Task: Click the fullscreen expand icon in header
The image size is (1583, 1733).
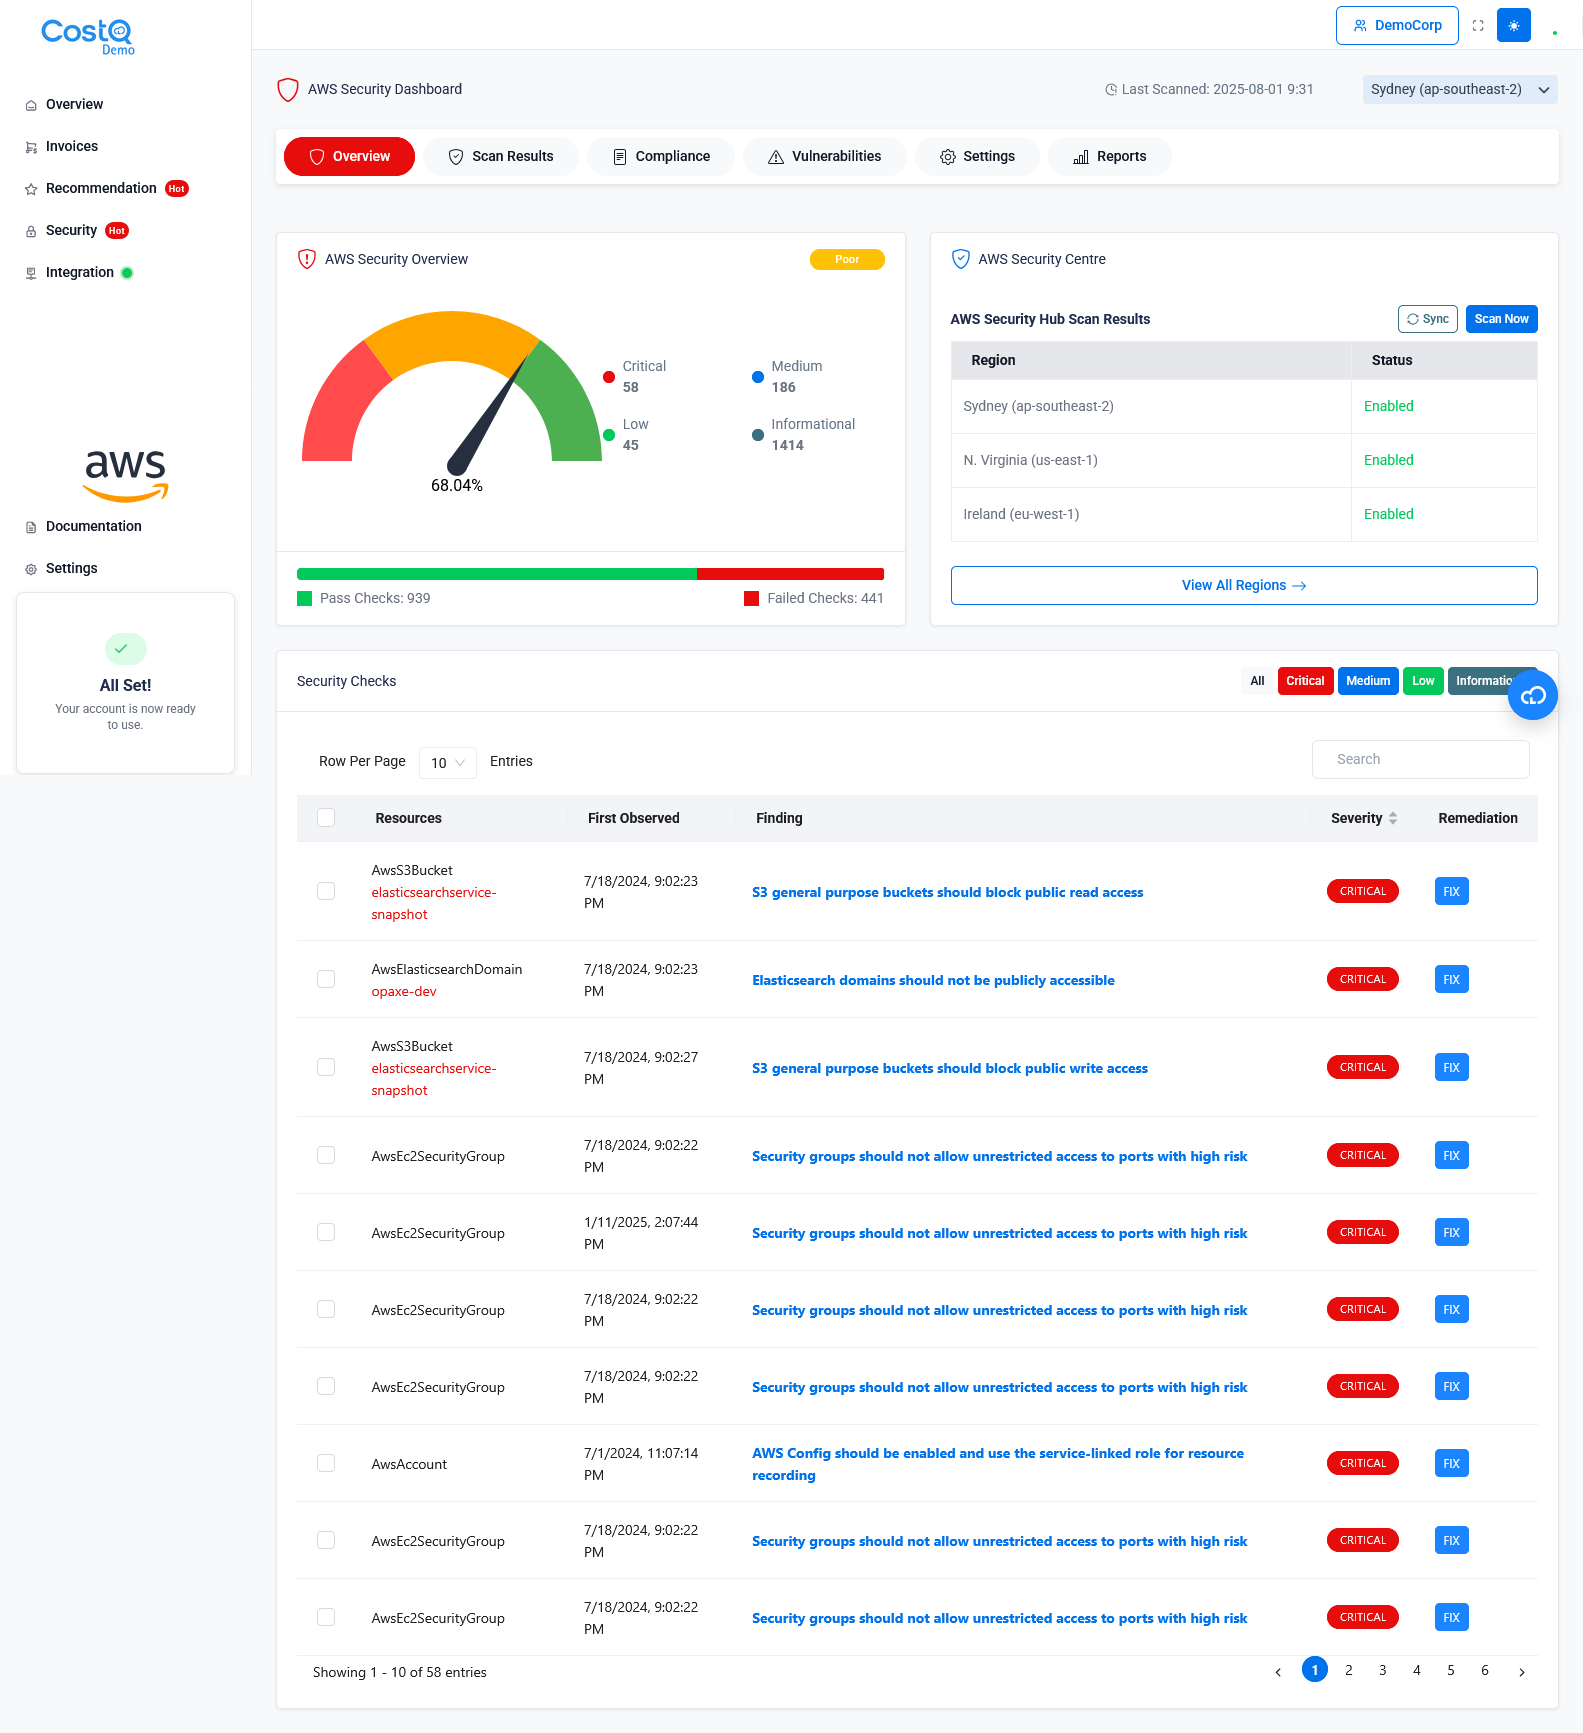Action: pyautogui.click(x=1477, y=26)
